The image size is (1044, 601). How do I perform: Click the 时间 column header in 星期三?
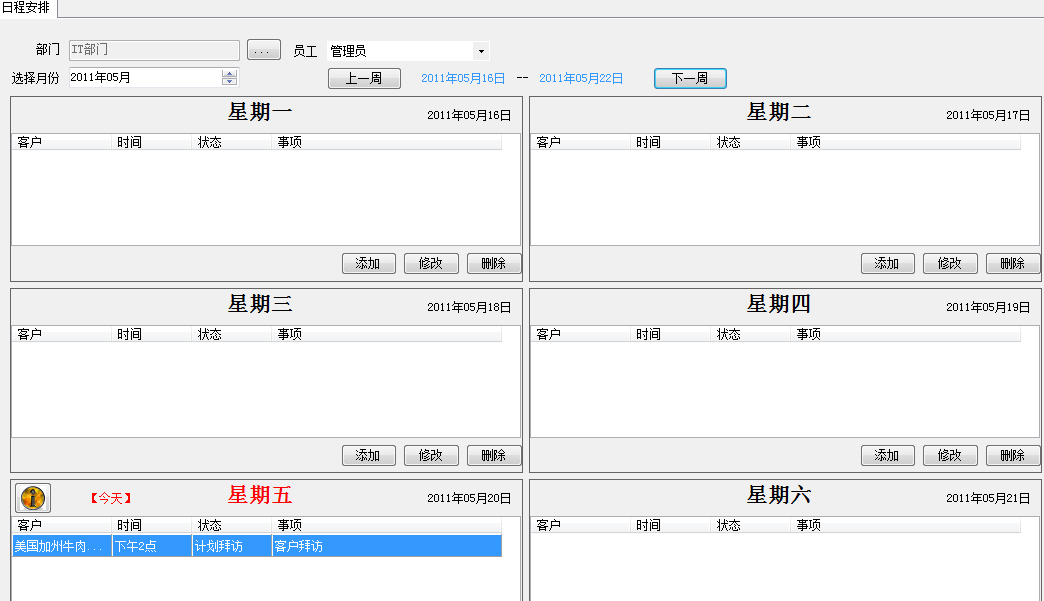pos(152,334)
